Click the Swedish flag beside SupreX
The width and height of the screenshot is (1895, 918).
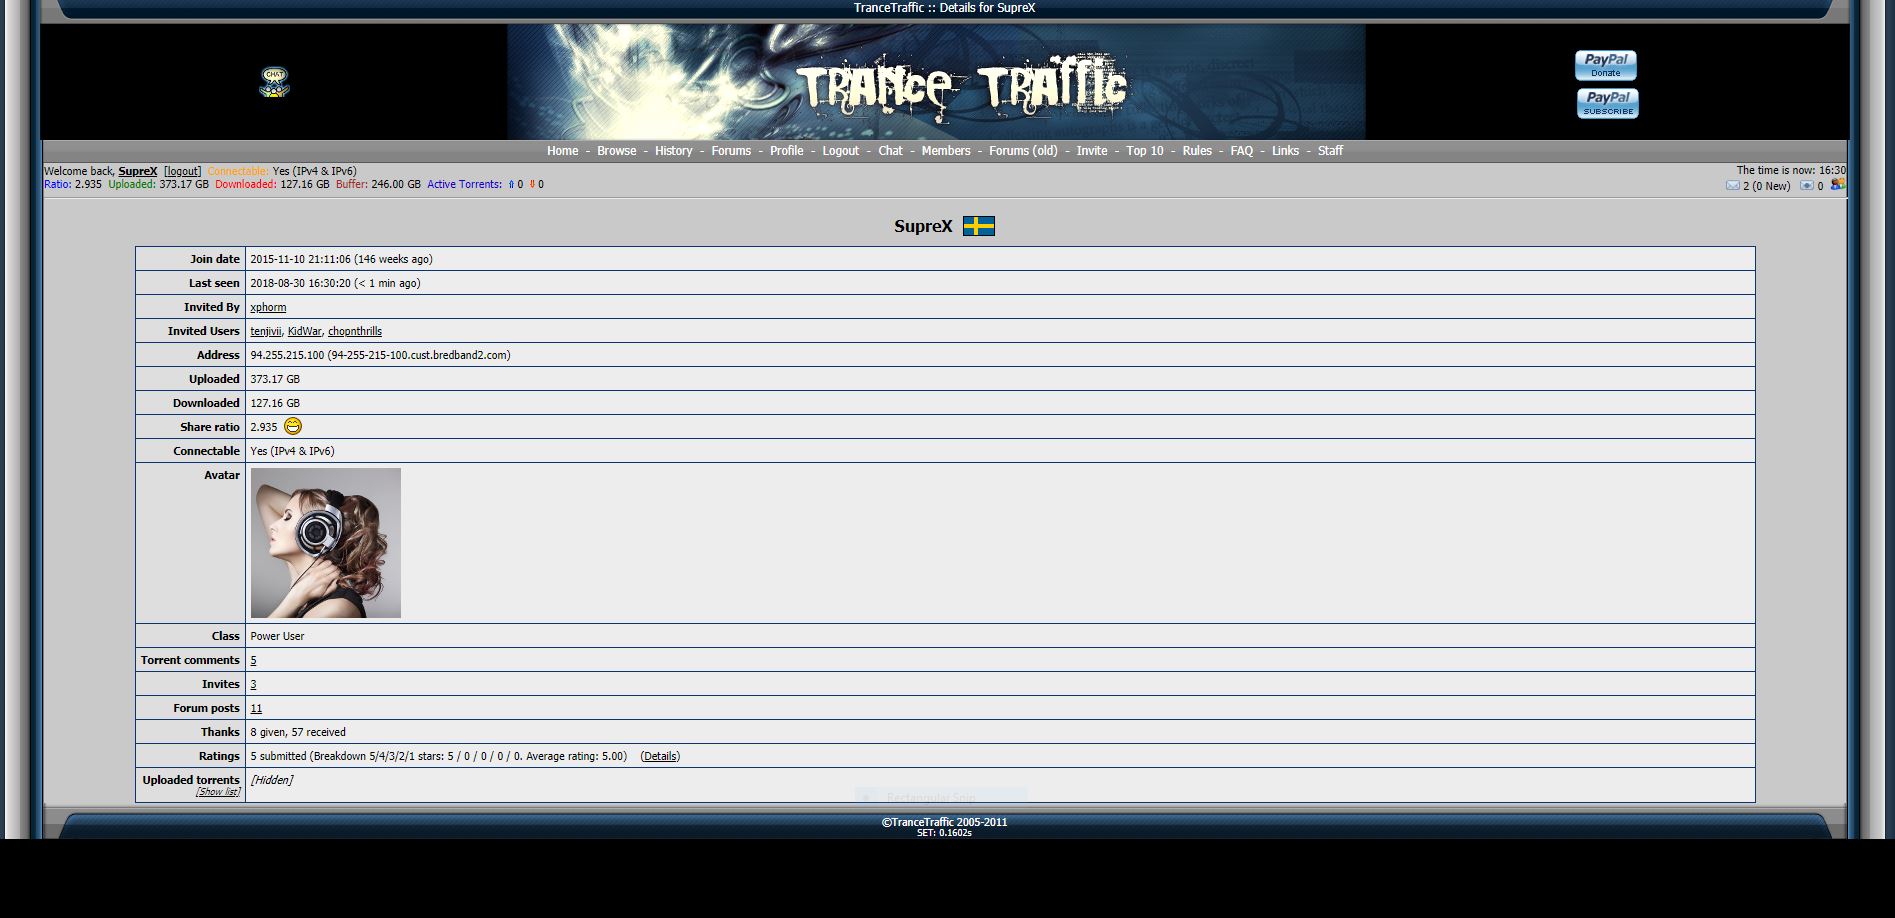979,226
